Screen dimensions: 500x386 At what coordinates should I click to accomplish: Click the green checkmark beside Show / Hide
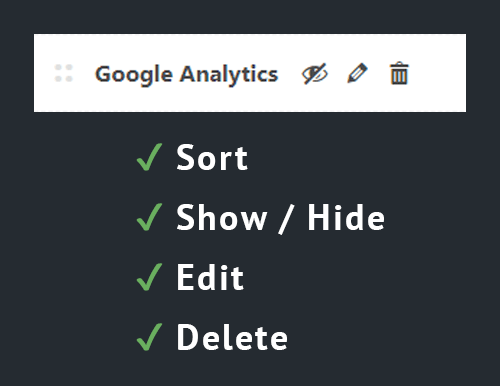click(149, 217)
